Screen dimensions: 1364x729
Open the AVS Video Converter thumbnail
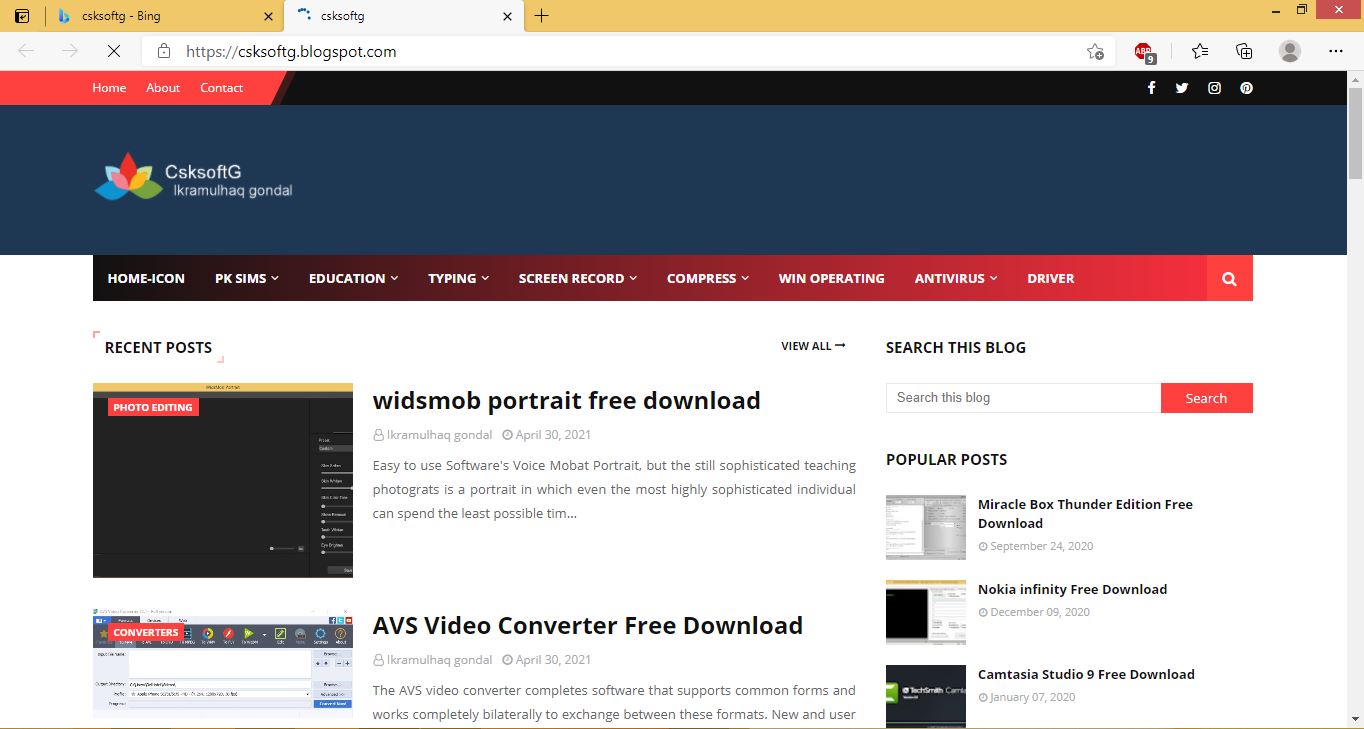223,663
